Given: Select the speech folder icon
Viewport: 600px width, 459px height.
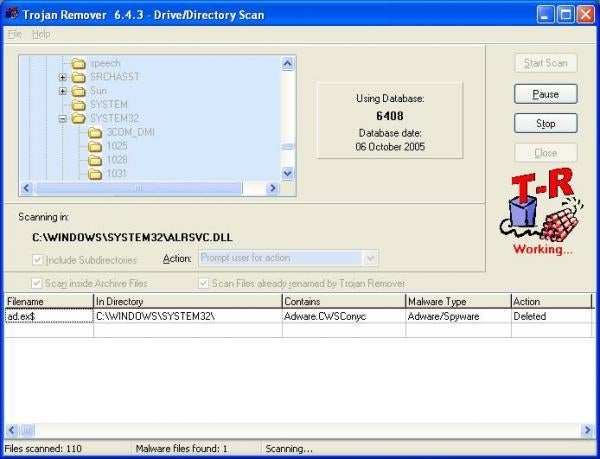Looking at the screenshot, I should [78, 63].
